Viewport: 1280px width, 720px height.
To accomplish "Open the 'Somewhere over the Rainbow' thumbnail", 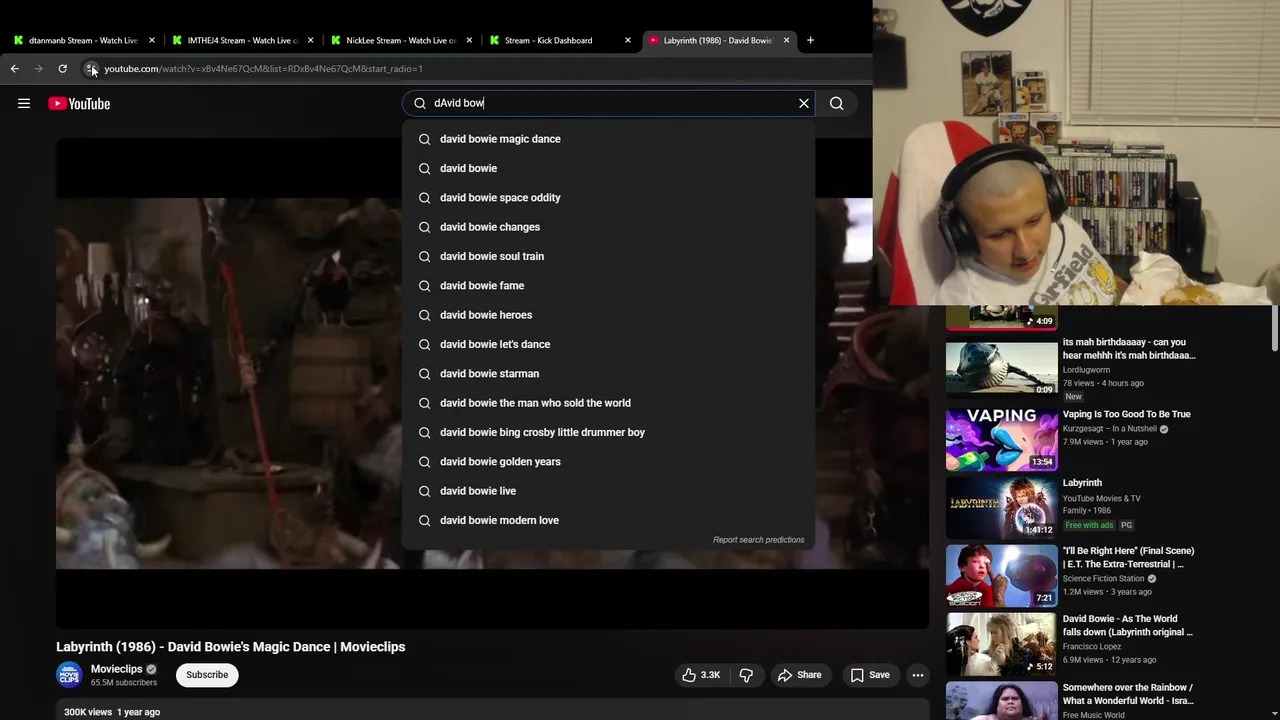I will pyautogui.click(x=1001, y=701).
